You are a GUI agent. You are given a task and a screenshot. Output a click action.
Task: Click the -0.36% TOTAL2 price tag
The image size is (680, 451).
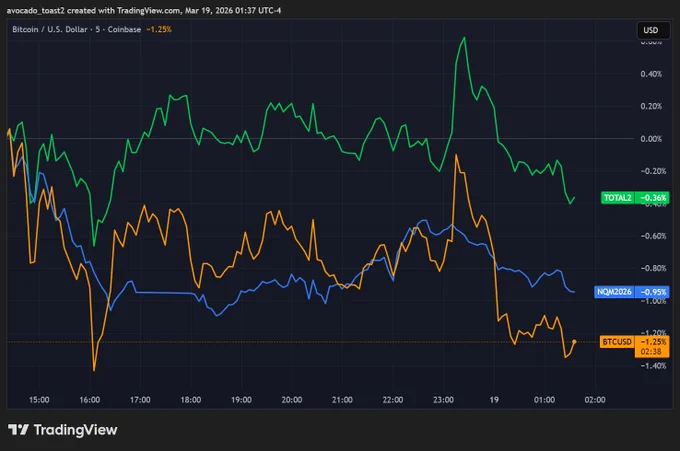tap(653, 198)
